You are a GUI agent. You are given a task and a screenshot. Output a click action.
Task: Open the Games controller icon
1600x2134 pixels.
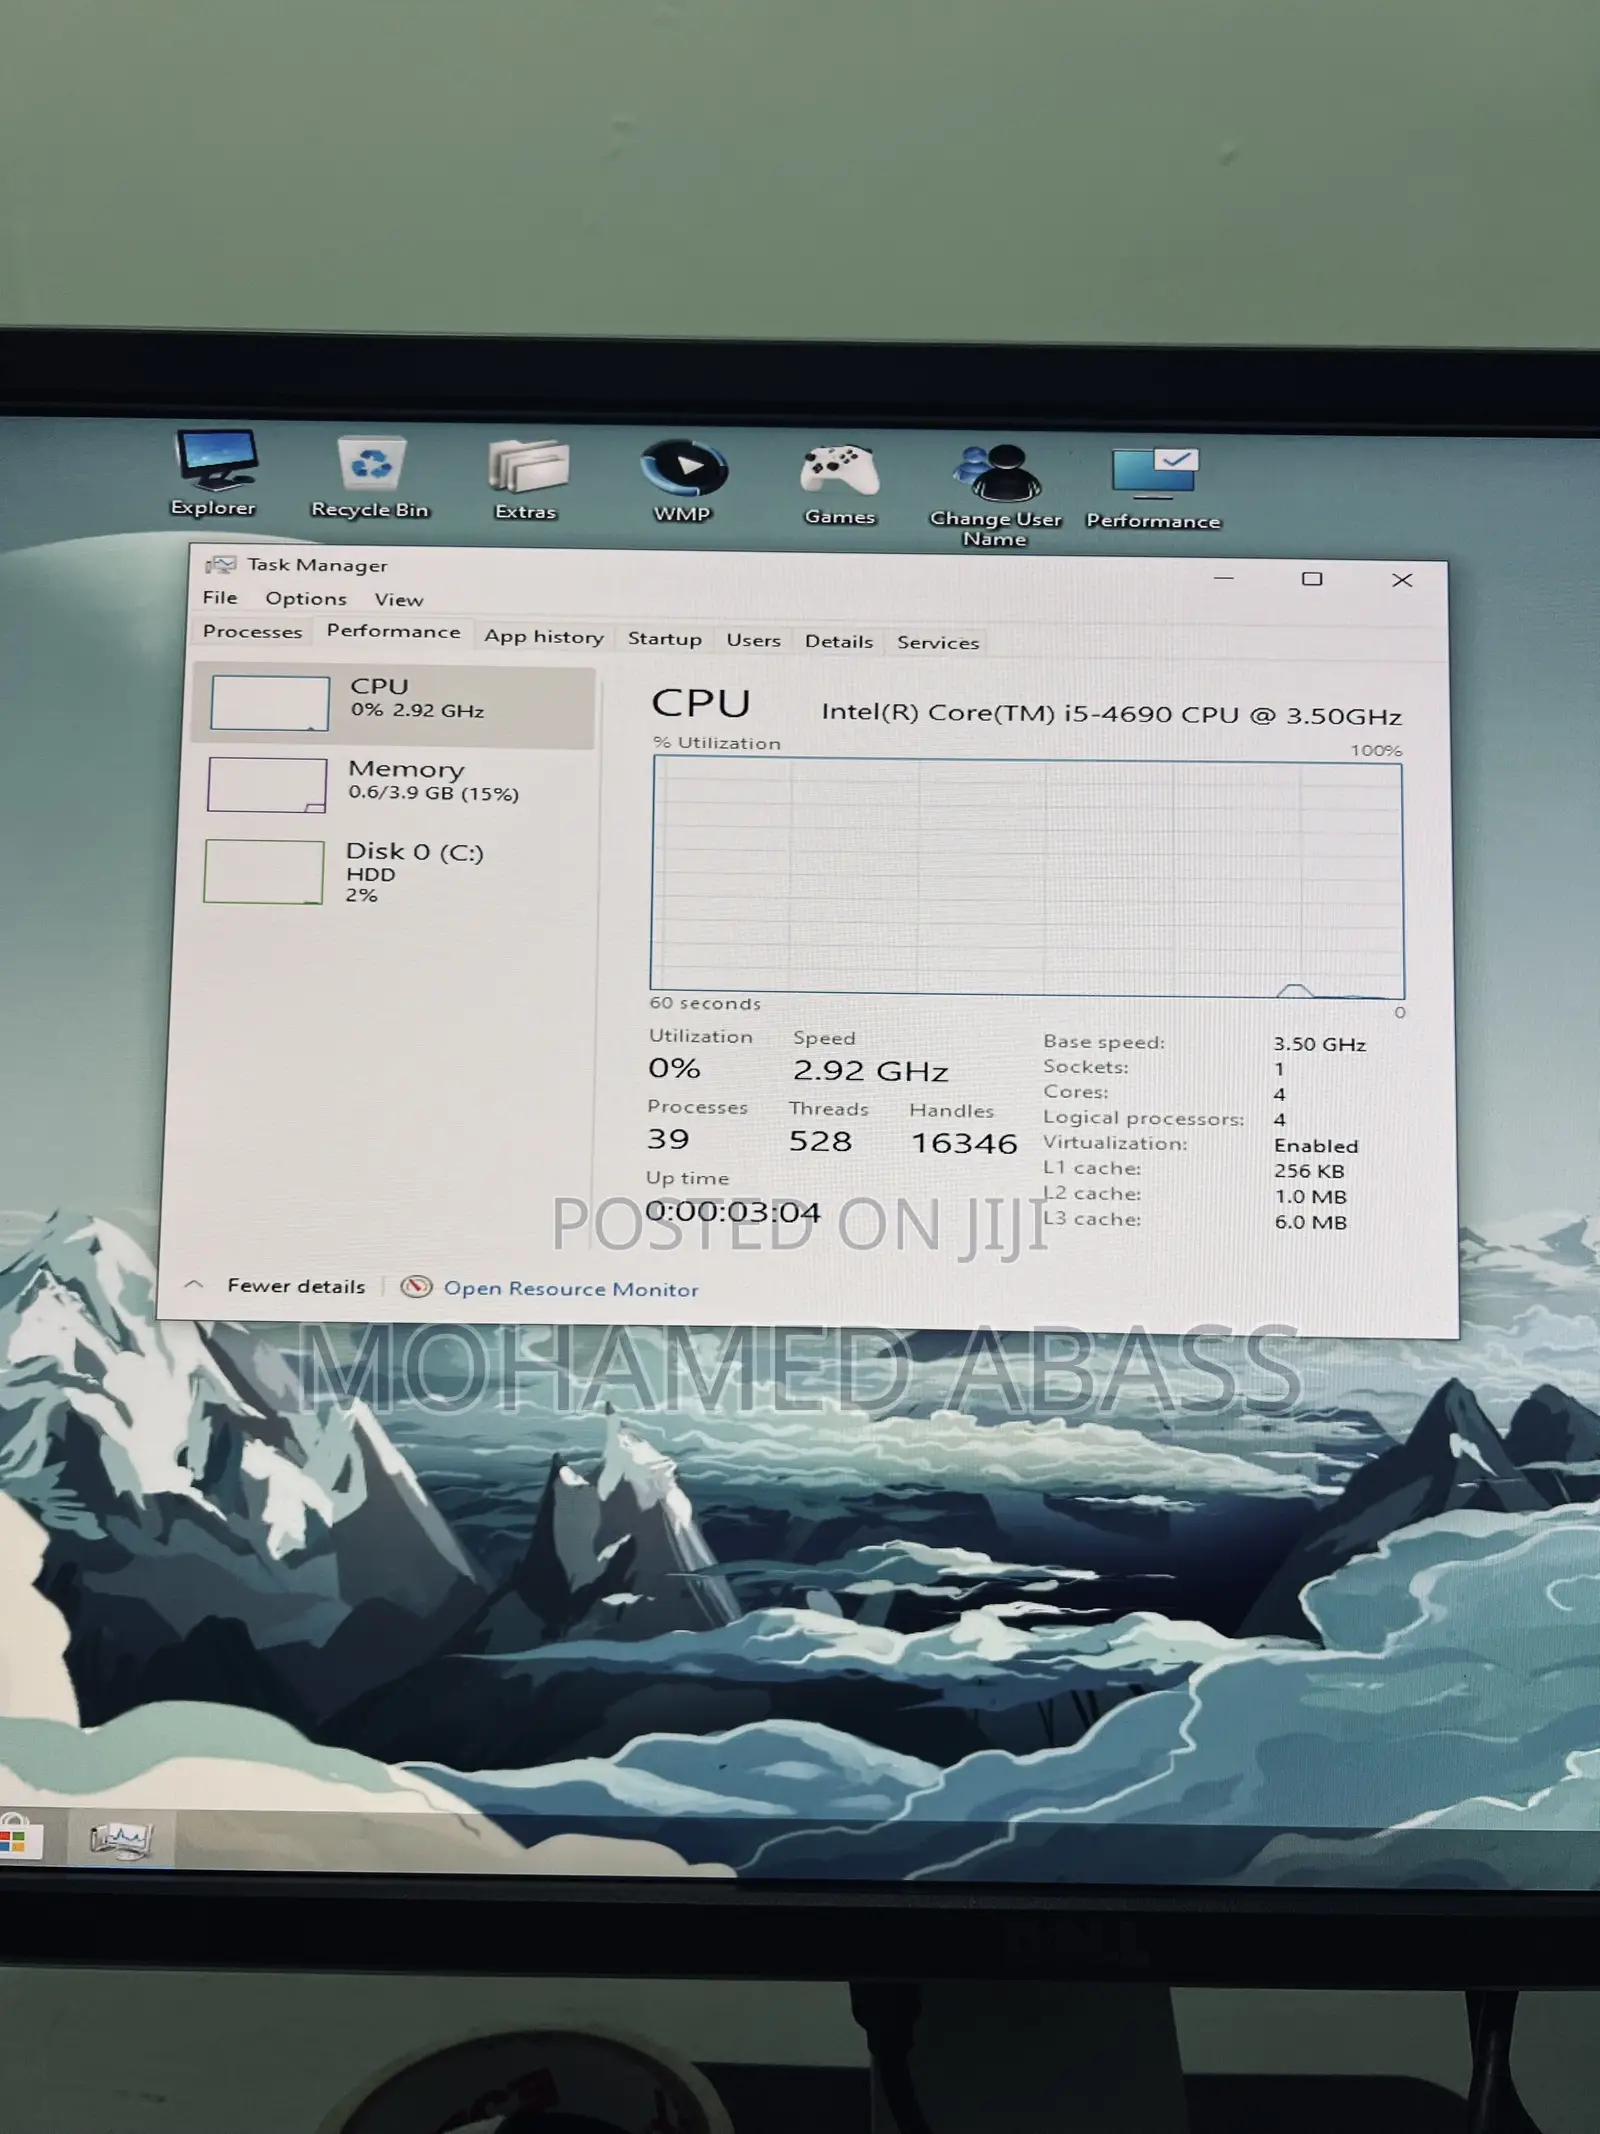pos(839,484)
